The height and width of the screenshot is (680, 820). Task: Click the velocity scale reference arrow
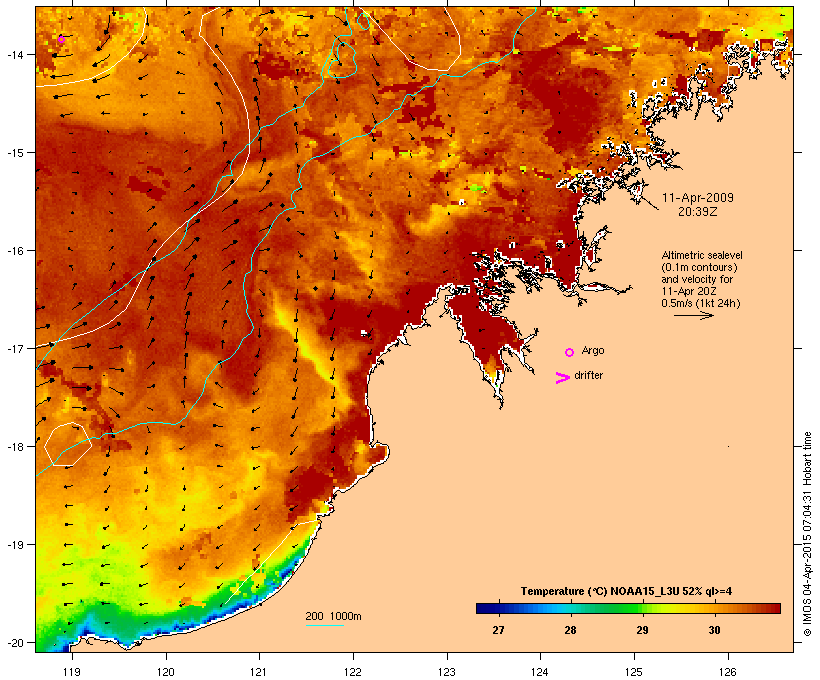[693, 315]
